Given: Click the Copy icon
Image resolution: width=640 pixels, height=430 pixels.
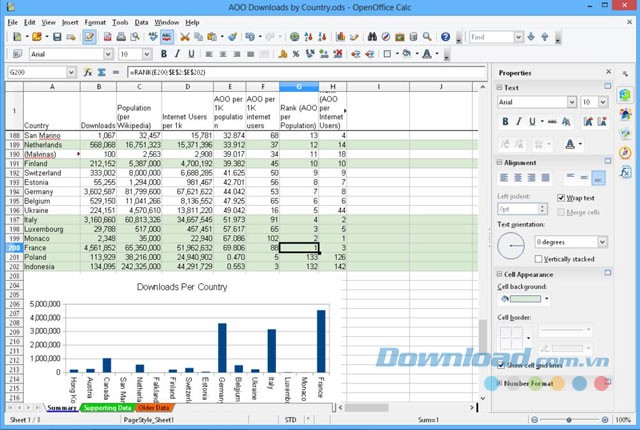Looking at the screenshot, I should [x=198, y=37].
